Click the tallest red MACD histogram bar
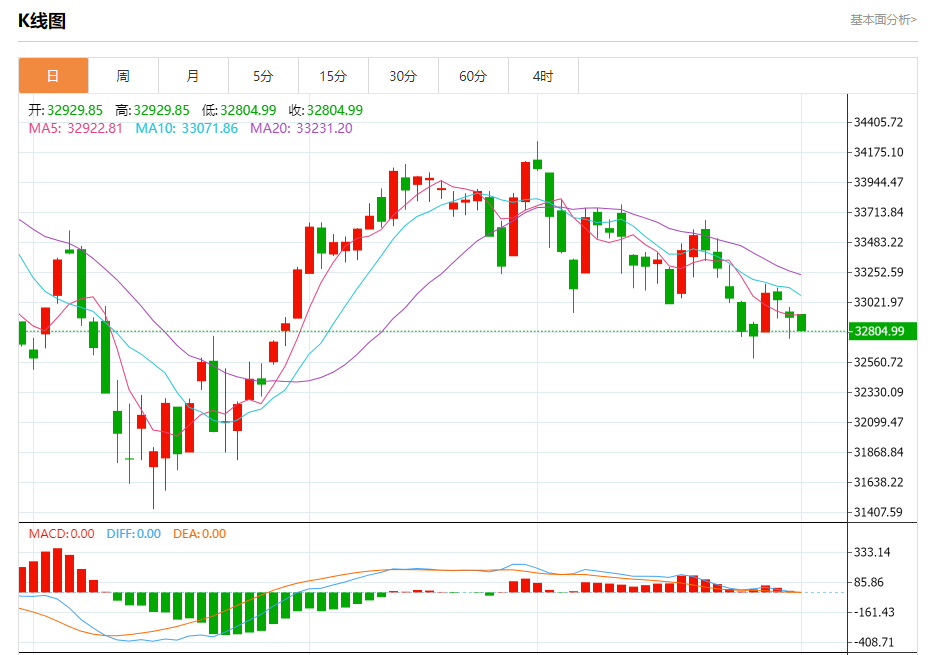This screenshot has height=655, width=932. [x=58, y=570]
